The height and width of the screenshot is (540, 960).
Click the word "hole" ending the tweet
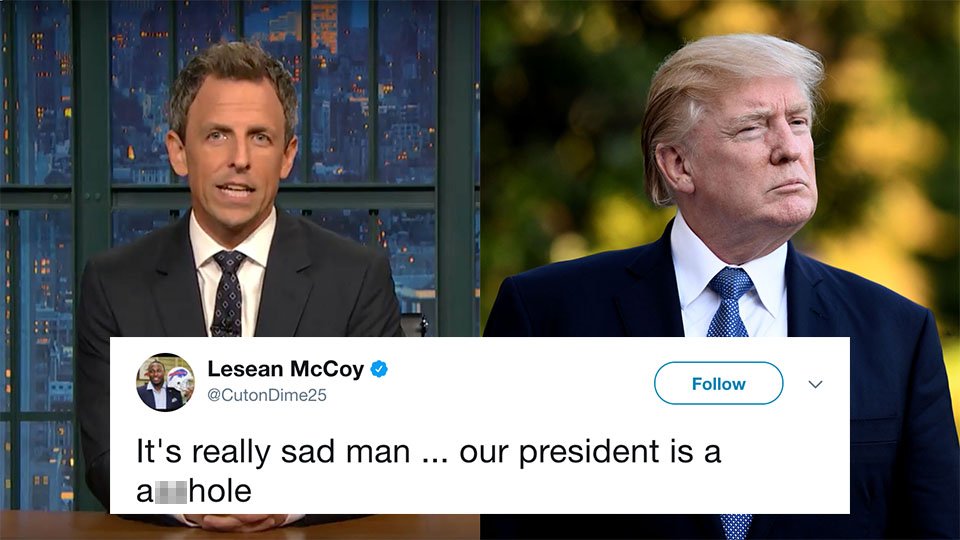(x=220, y=491)
